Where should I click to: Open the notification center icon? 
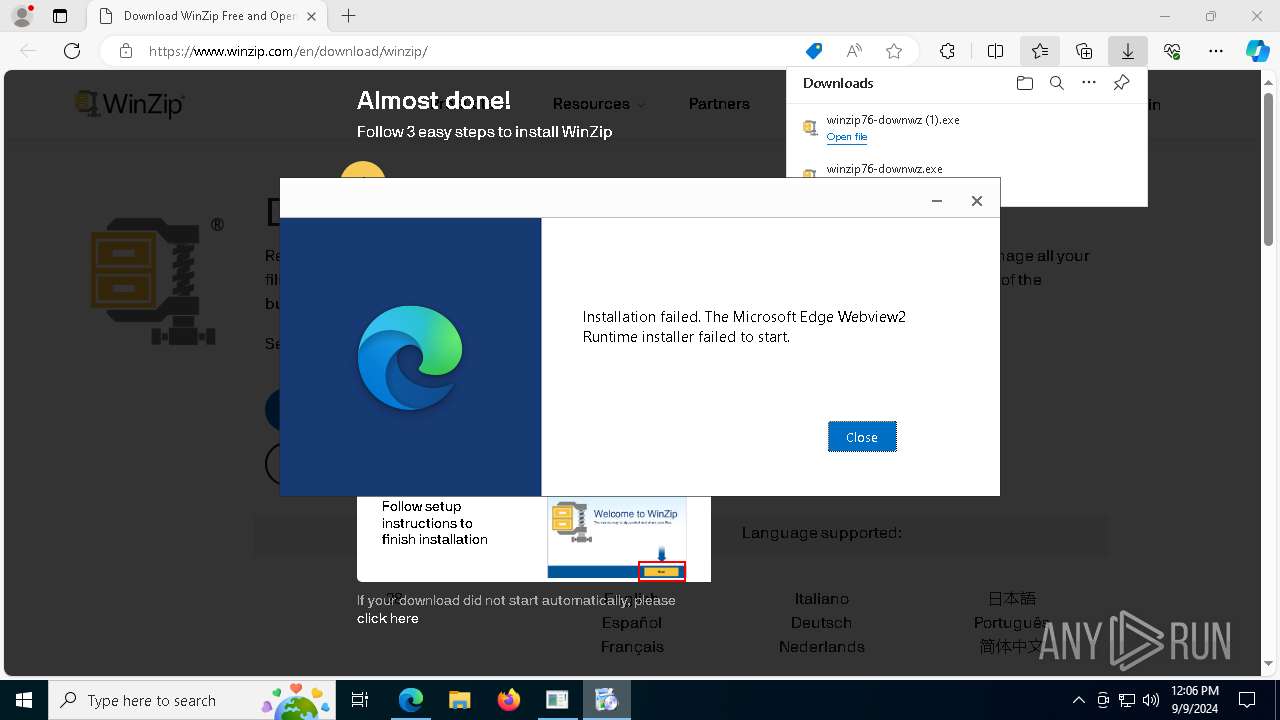(x=1247, y=700)
